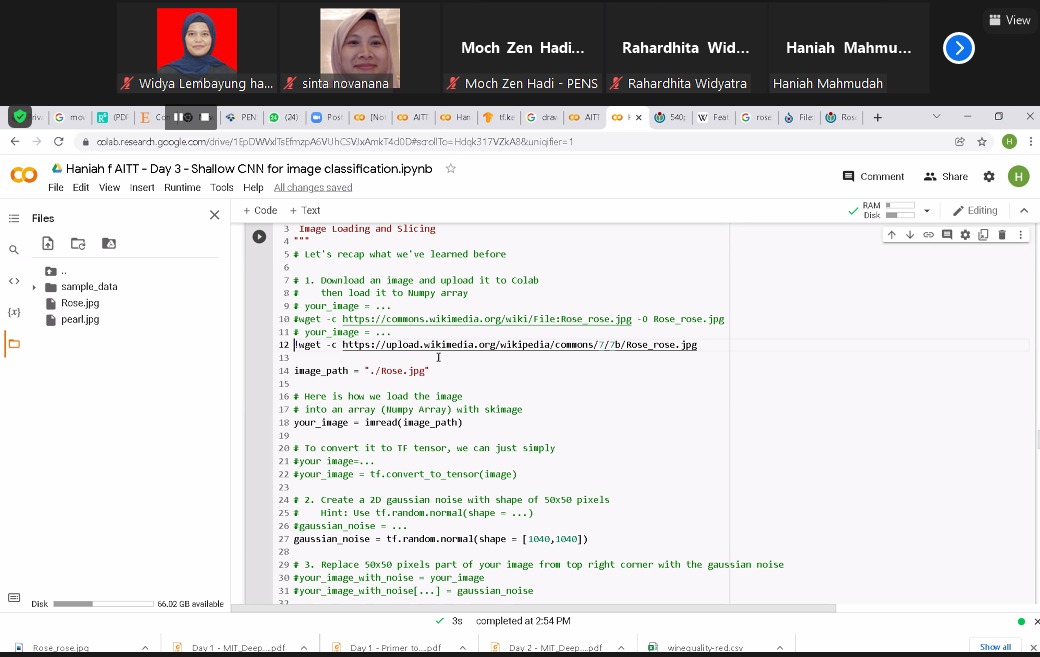Click the Share button

[946, 176]
